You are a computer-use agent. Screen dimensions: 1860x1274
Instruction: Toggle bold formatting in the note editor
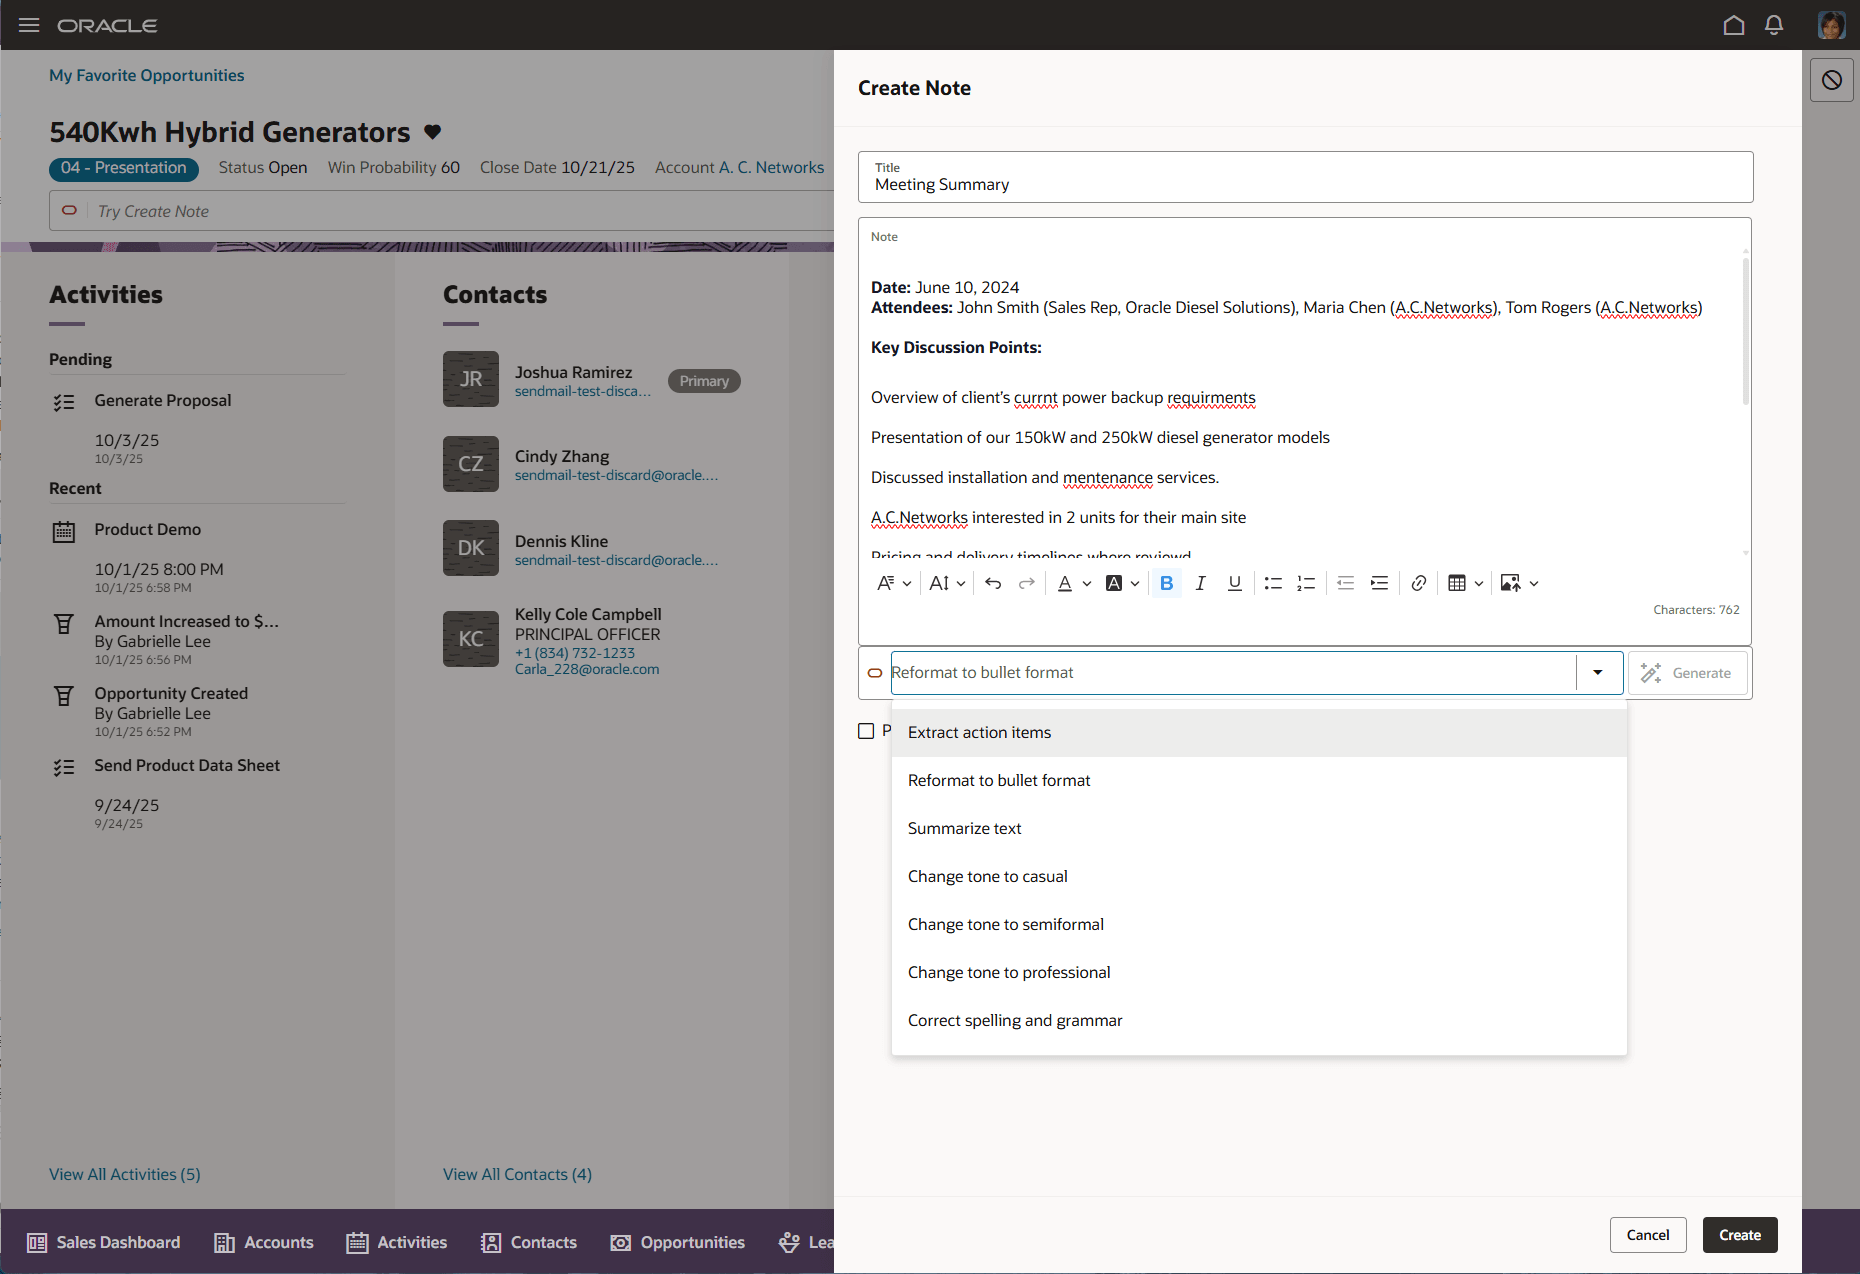1166,583
